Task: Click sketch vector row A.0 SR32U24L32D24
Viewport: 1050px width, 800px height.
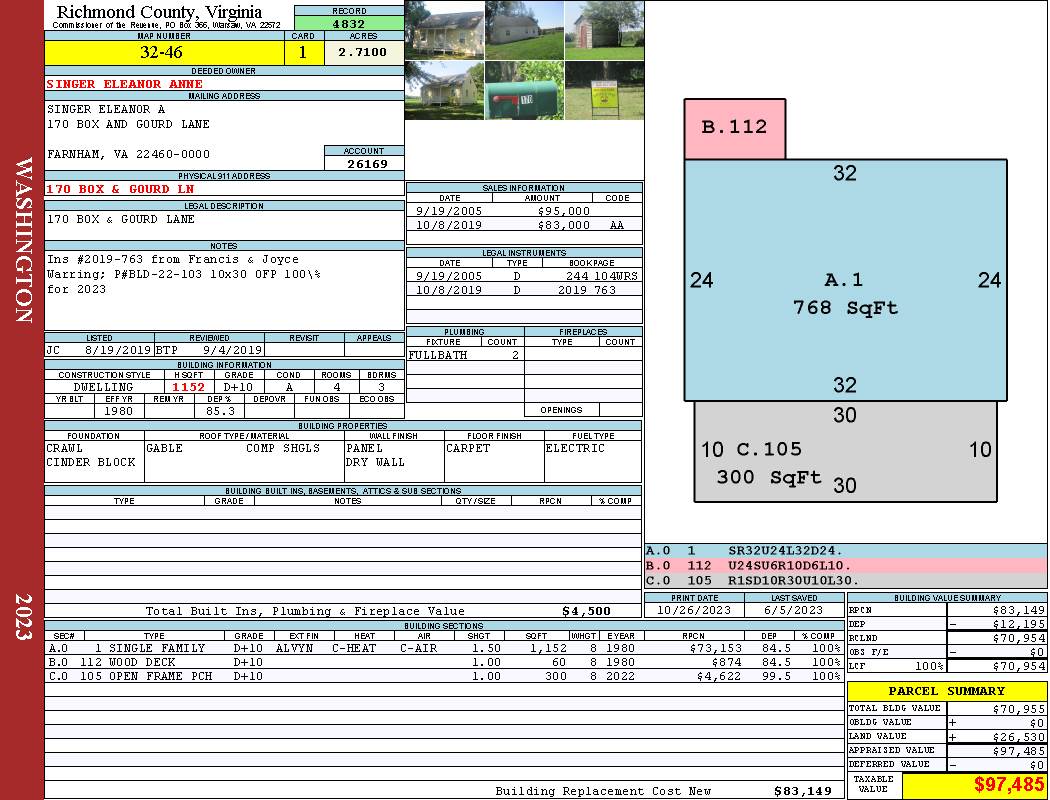Action: coord(845,551)
